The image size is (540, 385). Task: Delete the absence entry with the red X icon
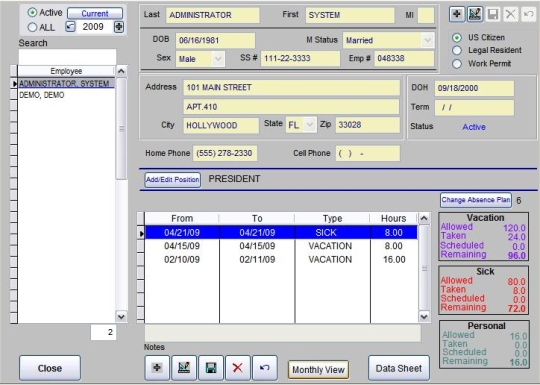click(238, 368)
